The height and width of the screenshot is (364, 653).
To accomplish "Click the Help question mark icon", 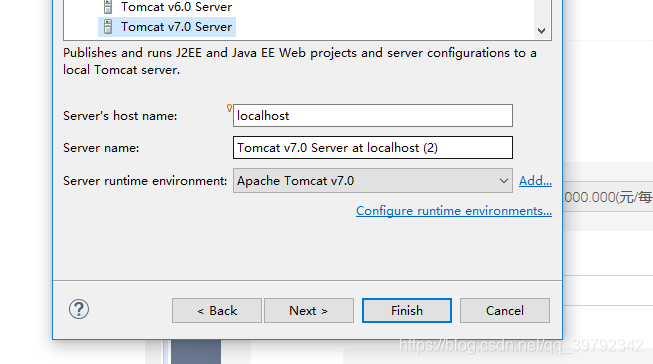I will click(x=79, y=309).
